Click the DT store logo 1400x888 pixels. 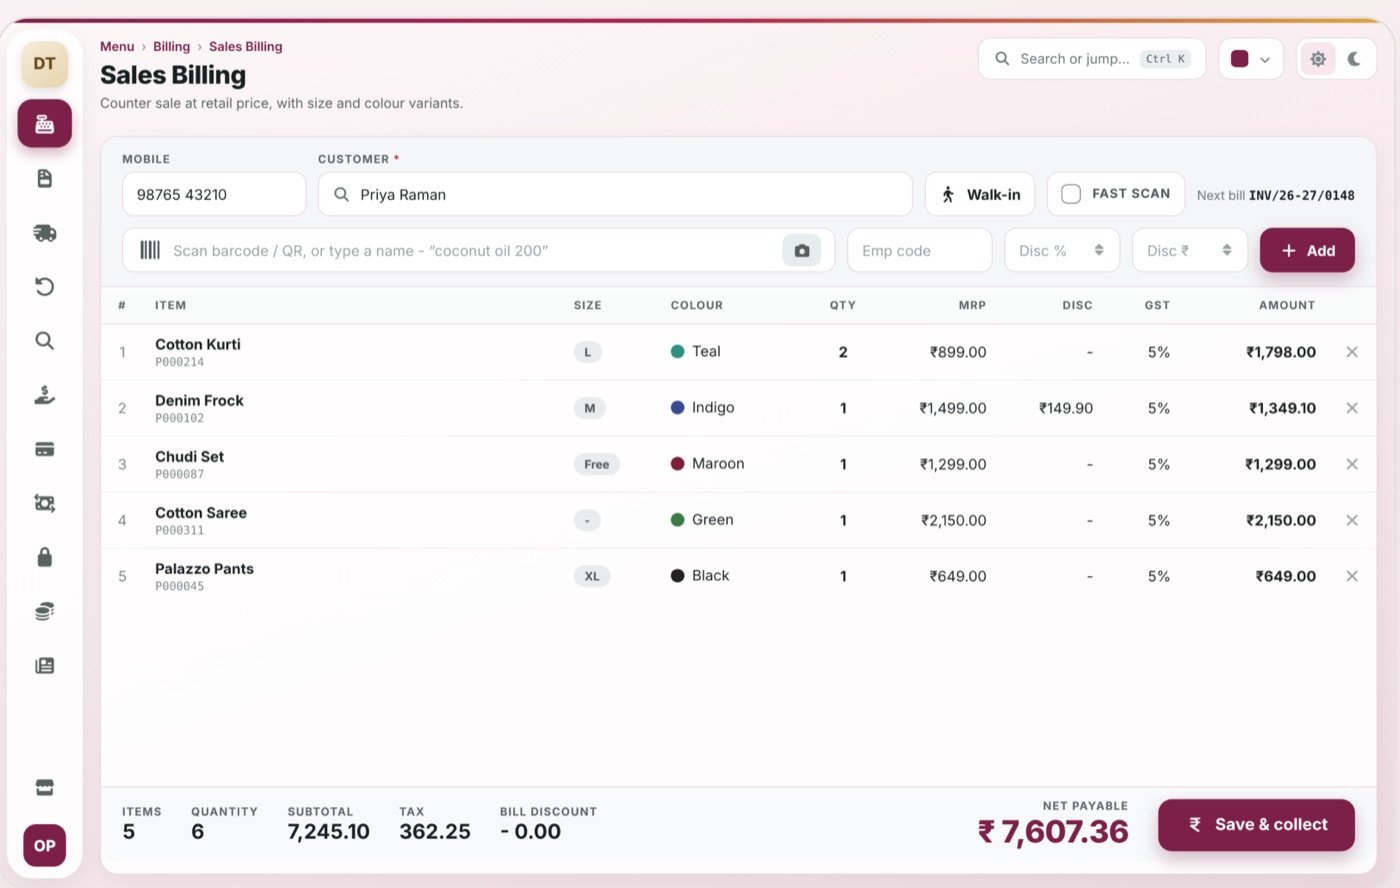click(x=44, y=64)
